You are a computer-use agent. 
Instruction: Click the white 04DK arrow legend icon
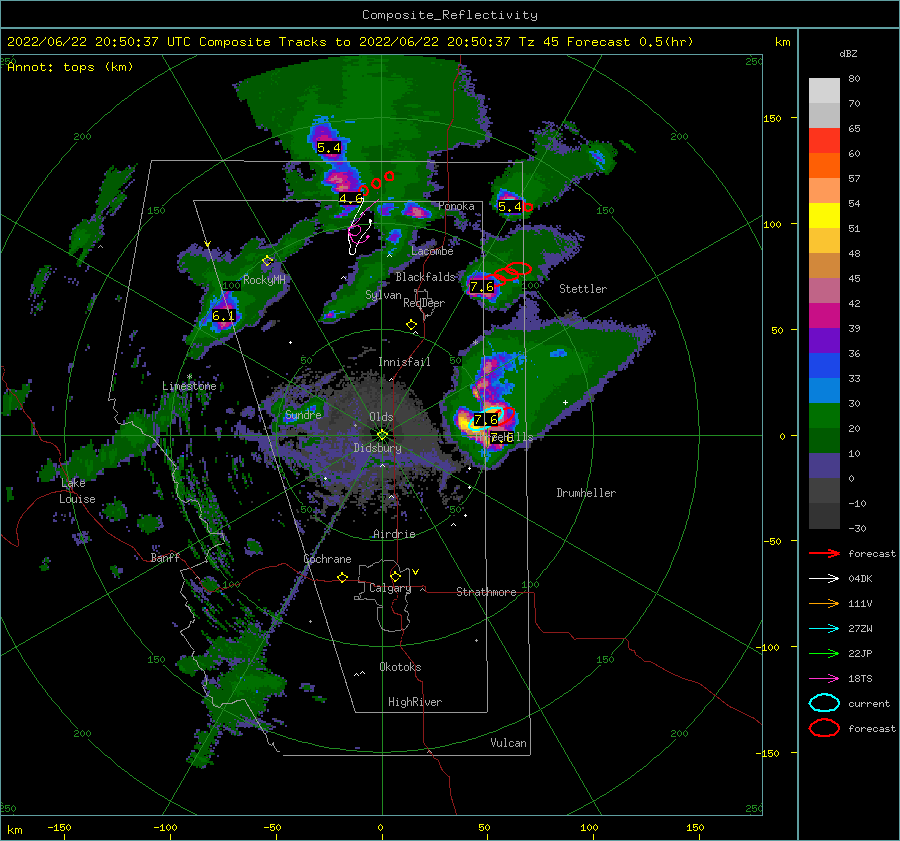click(x=824, y=579)
